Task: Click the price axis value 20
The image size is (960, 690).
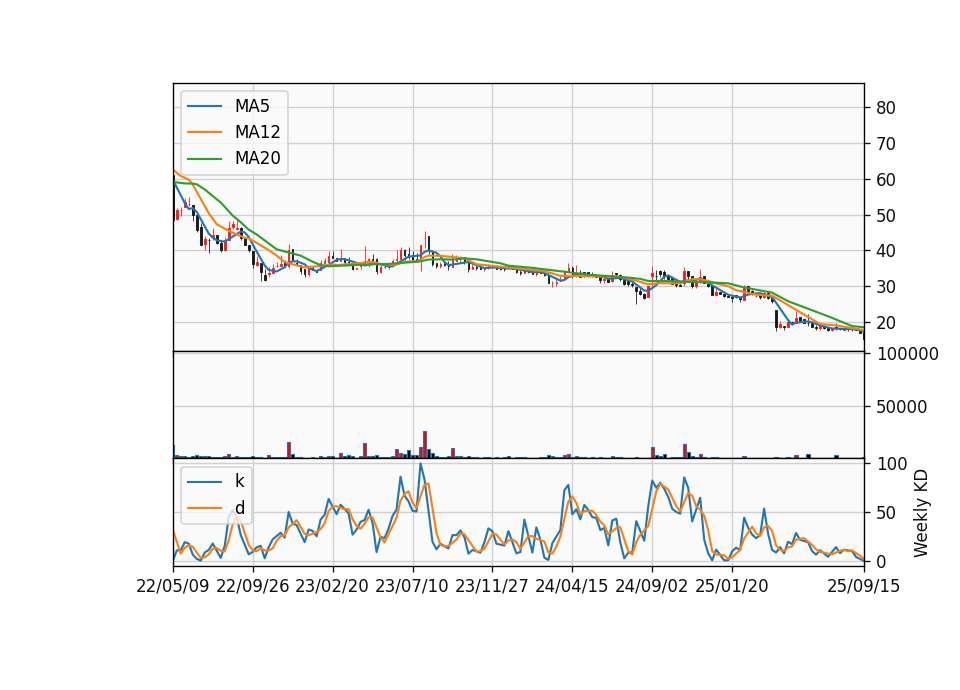Action: pyautogui.click(x=886, y=323)
